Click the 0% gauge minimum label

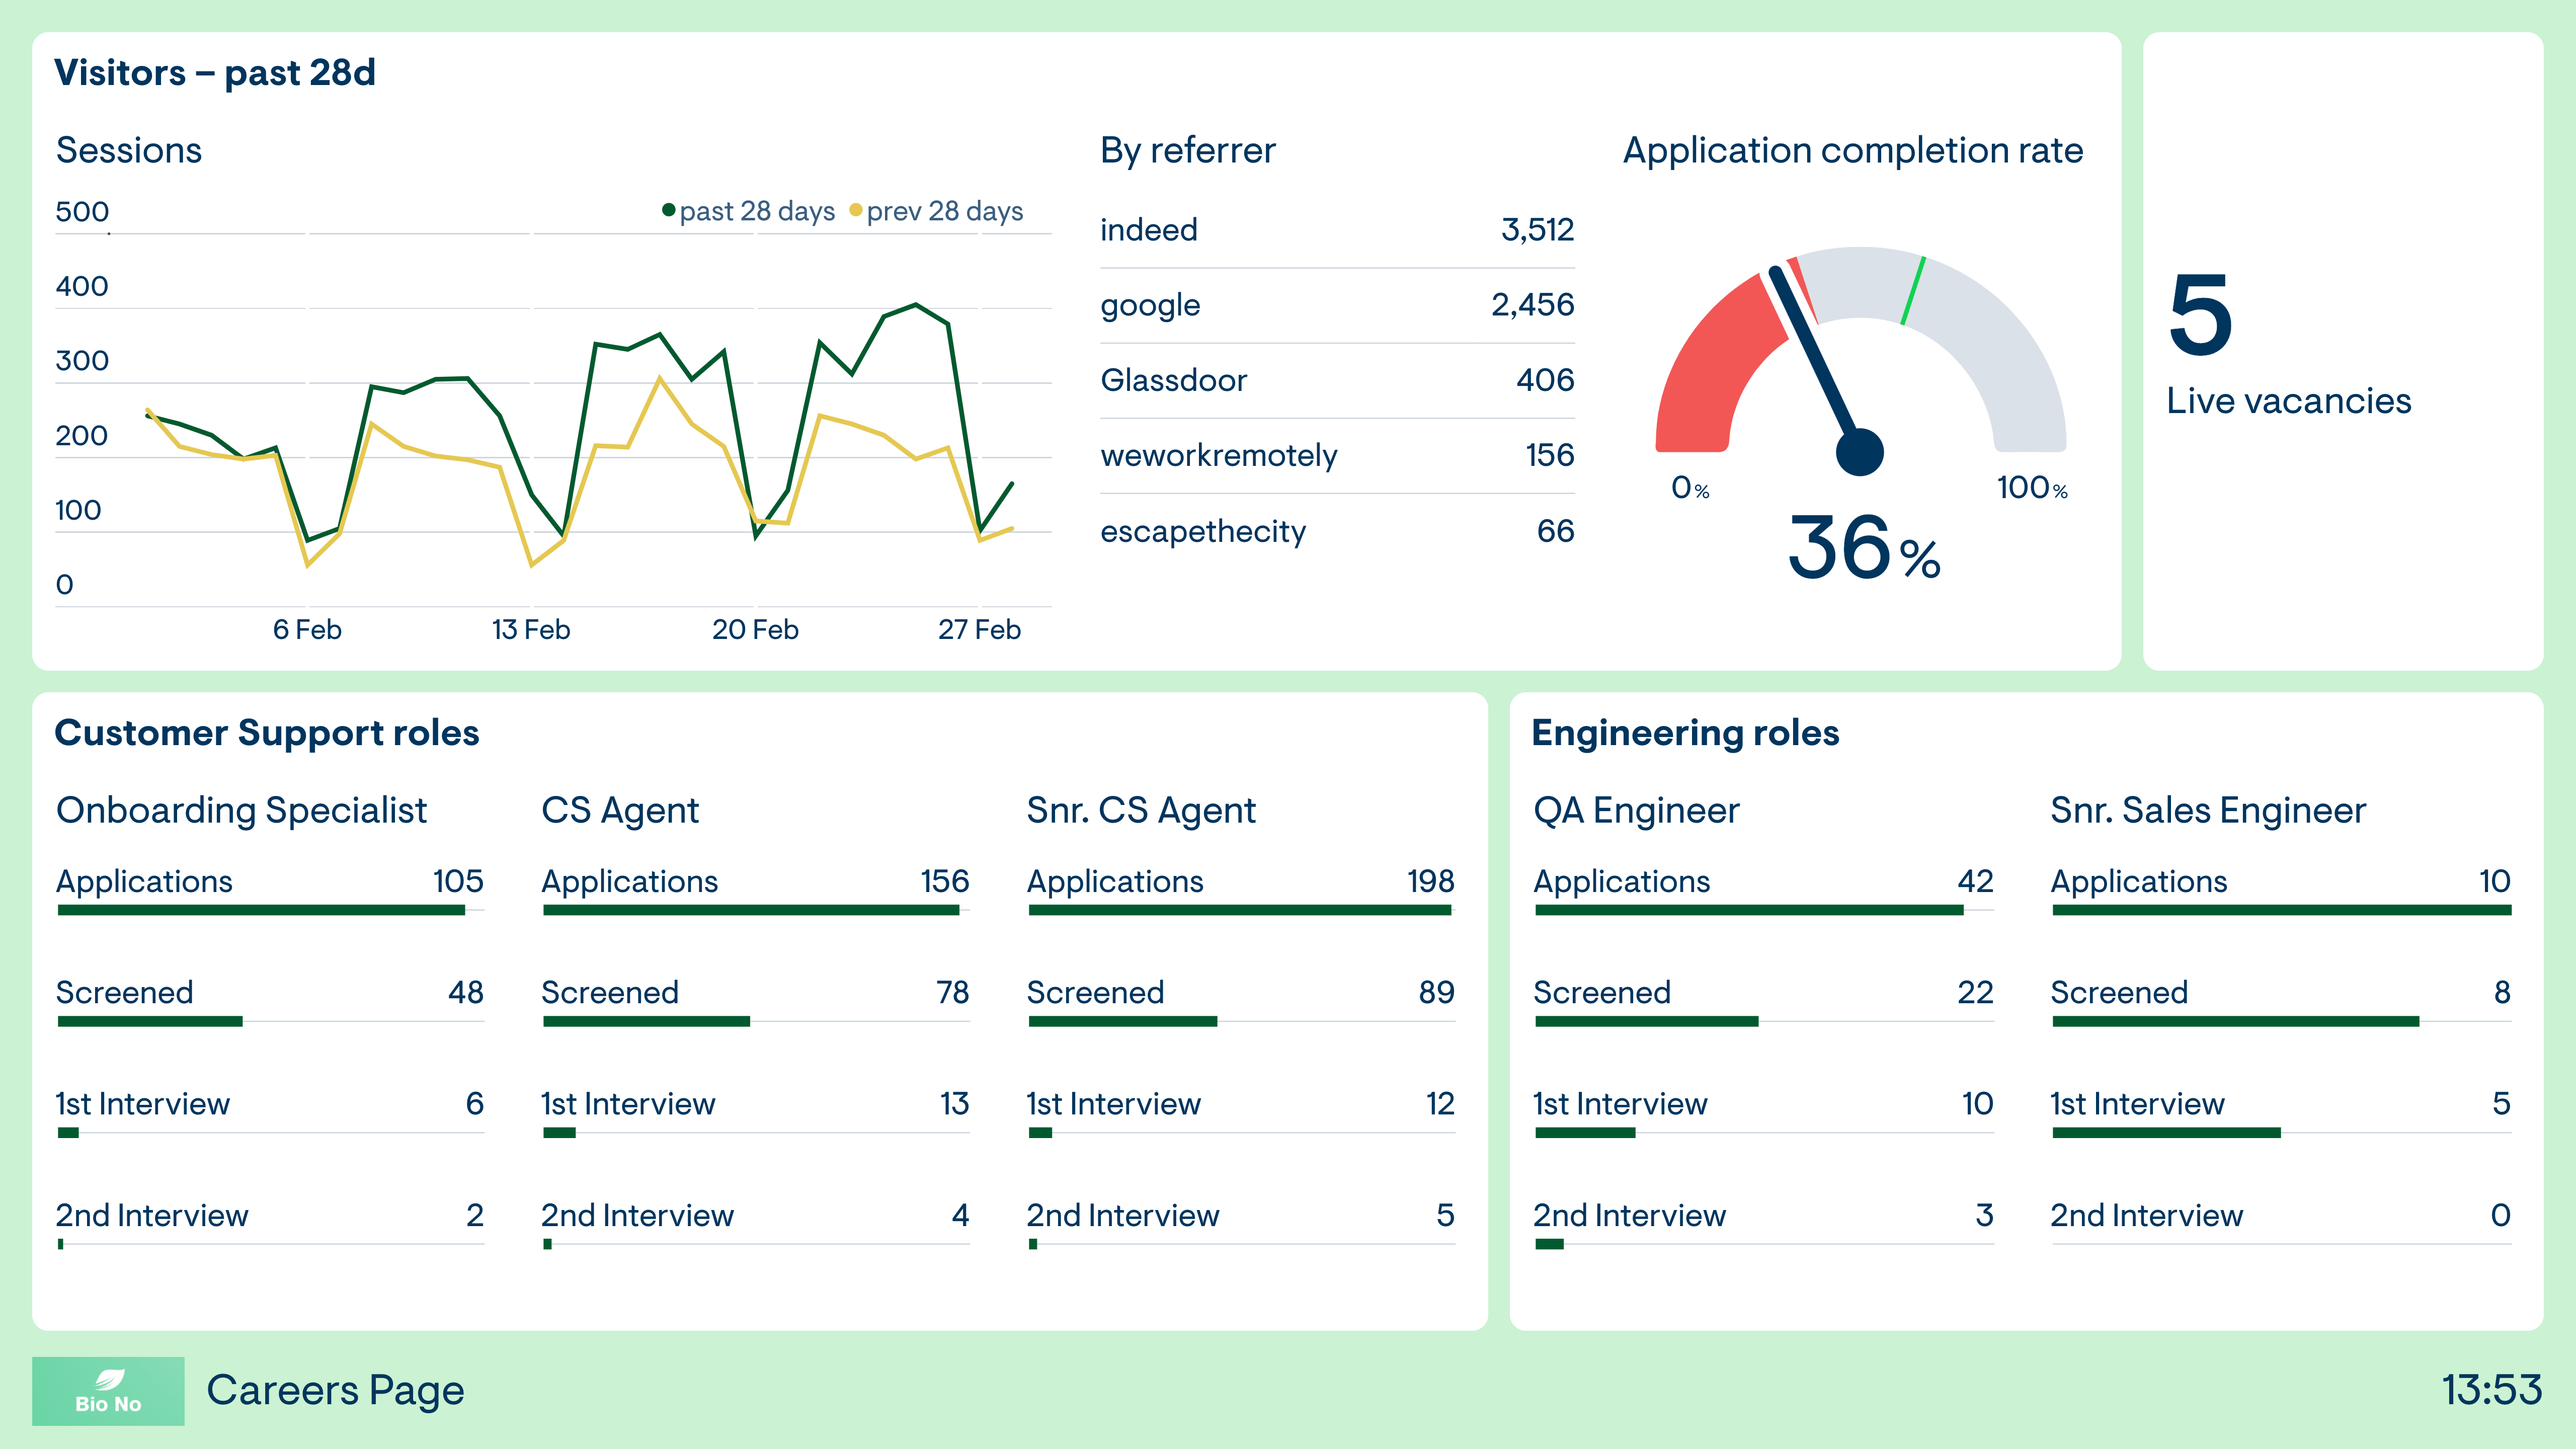[1690, 488]
